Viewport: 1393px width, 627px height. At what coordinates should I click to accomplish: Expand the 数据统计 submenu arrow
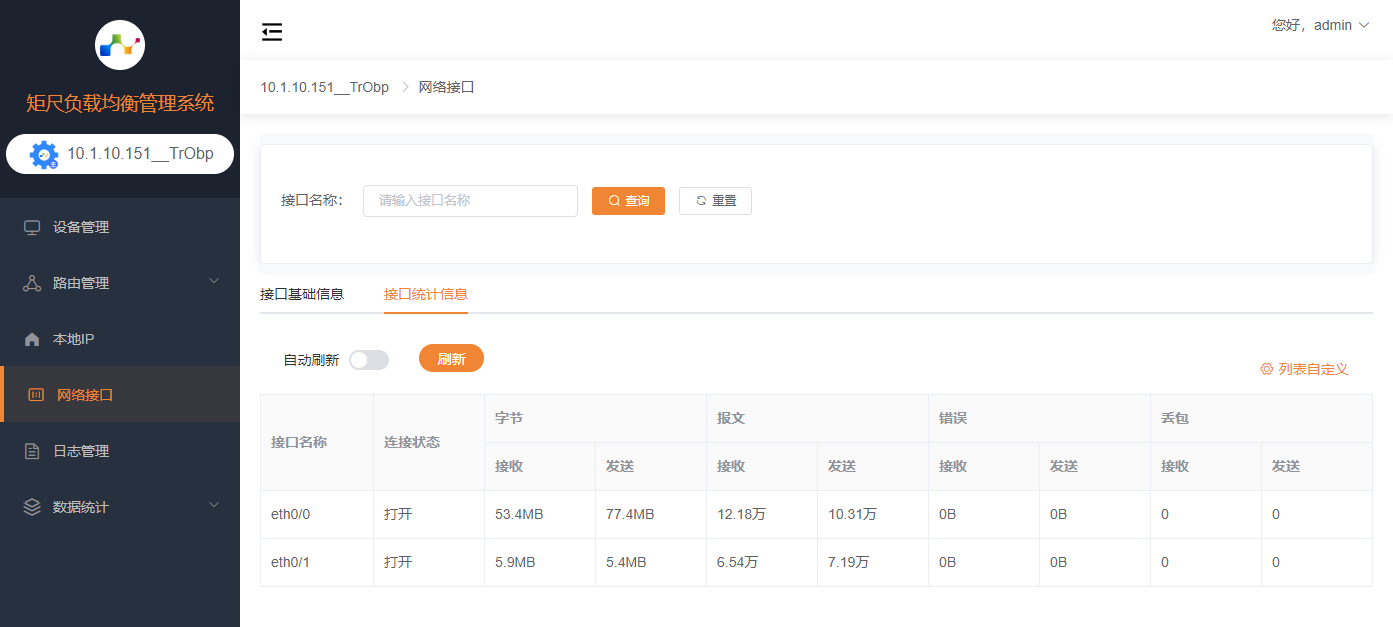(213, 506)
